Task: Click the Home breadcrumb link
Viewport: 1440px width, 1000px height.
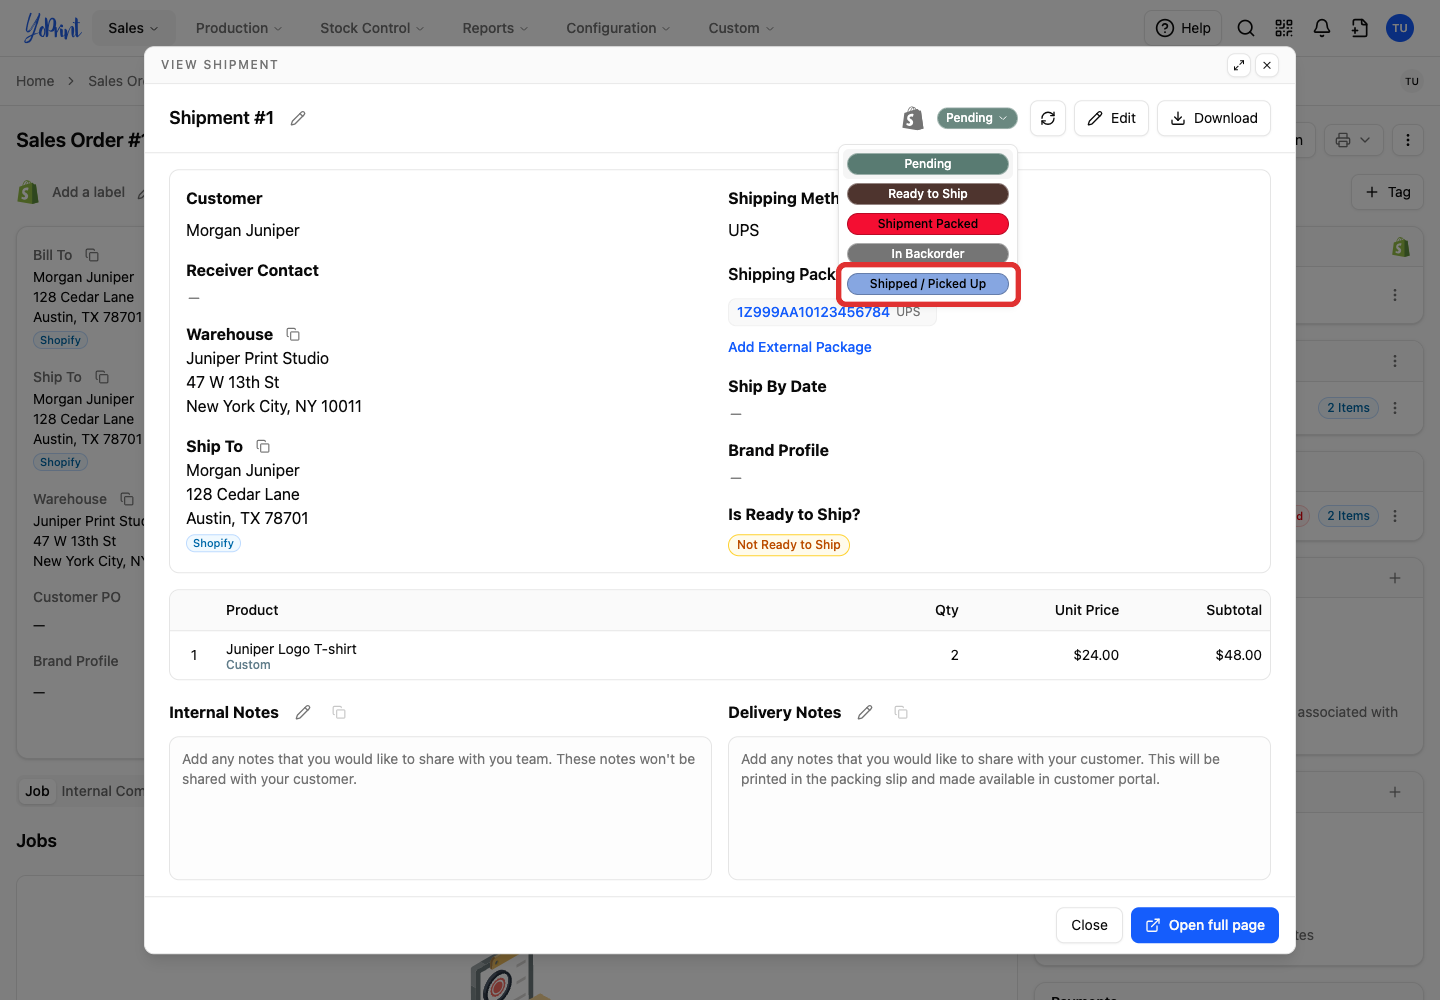Action: [35, 81]
